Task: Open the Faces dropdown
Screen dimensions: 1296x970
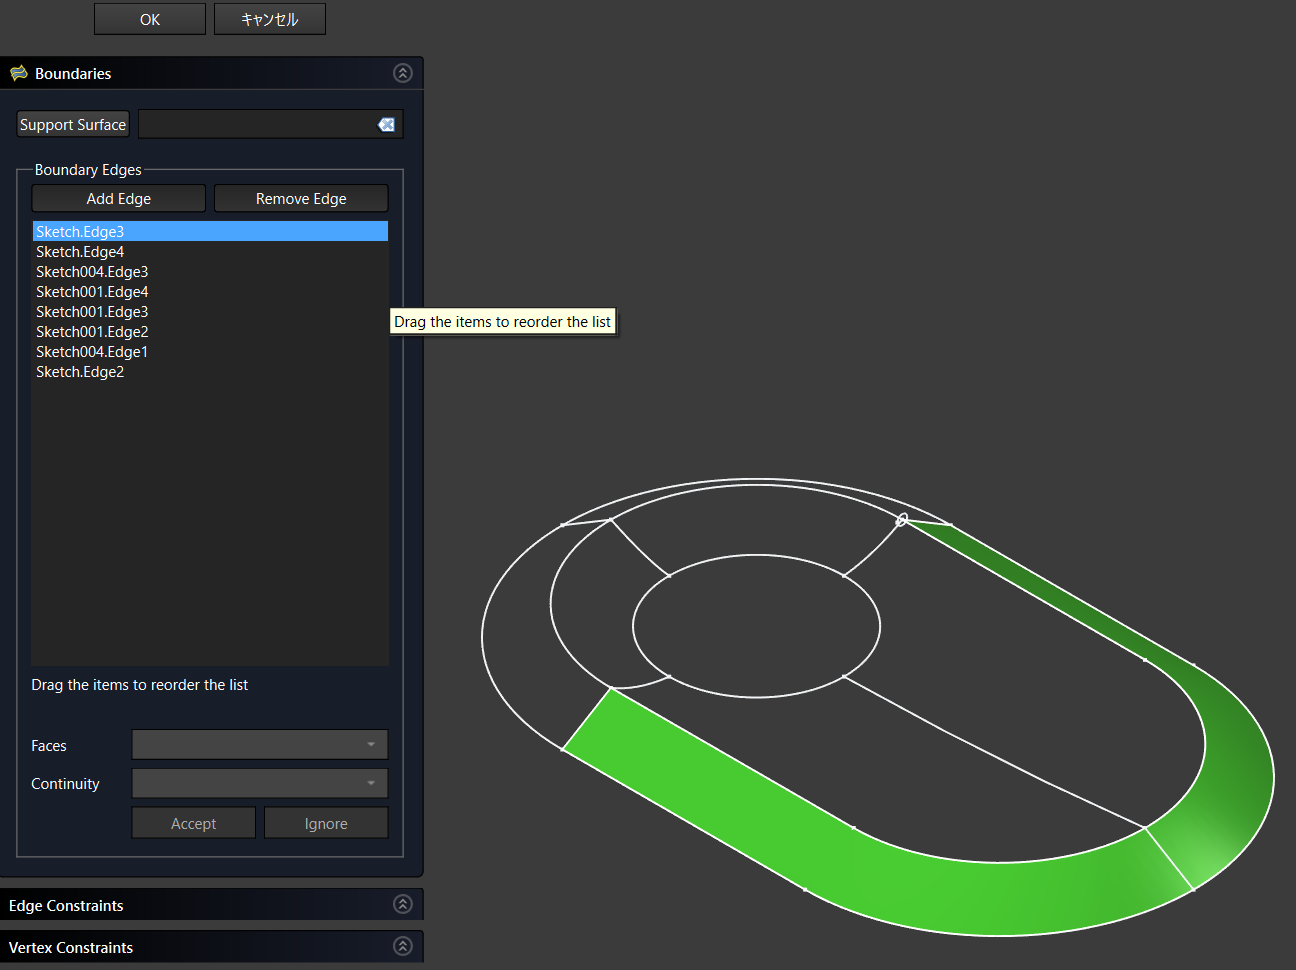Action: coord(260,744)
